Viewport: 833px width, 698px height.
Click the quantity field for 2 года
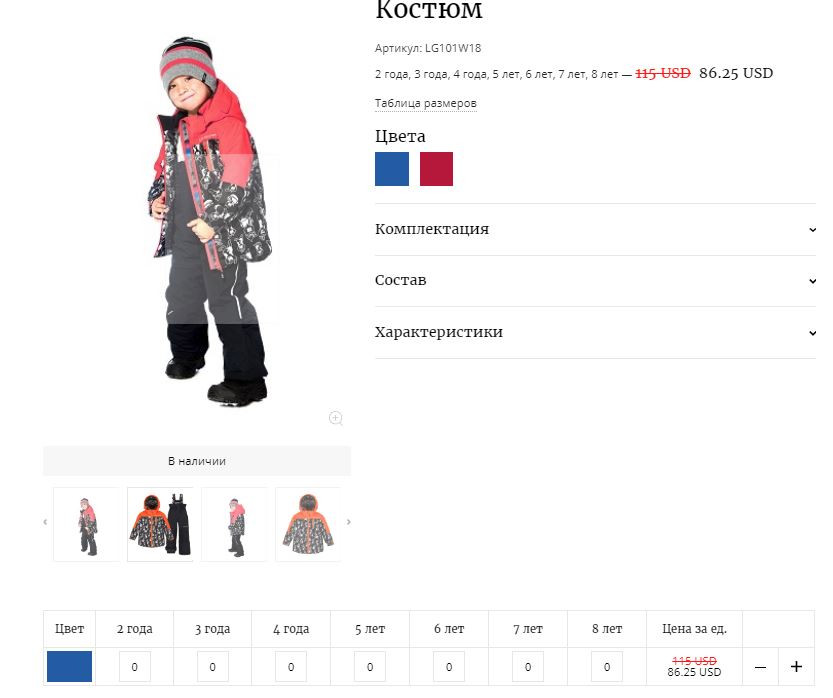(x=134, y=667)
